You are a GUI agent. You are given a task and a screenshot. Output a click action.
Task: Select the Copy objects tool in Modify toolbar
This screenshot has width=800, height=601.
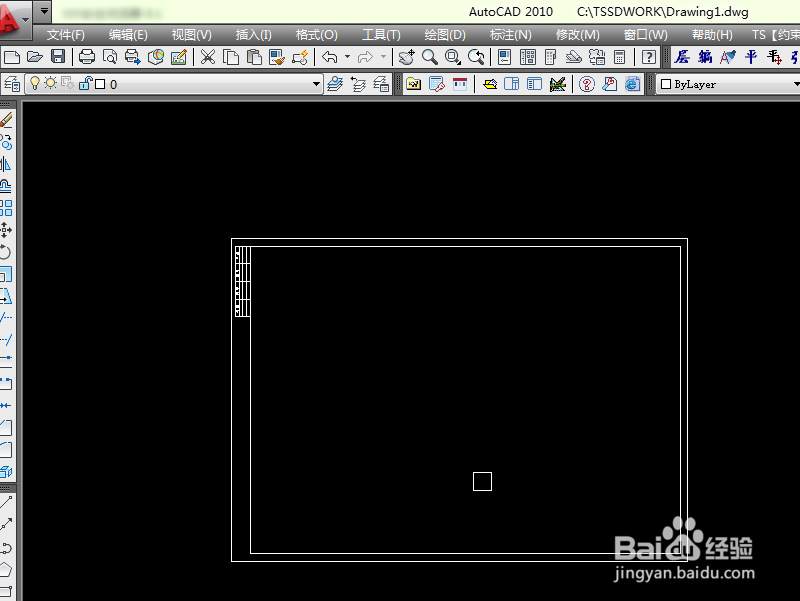coord(6,142)
